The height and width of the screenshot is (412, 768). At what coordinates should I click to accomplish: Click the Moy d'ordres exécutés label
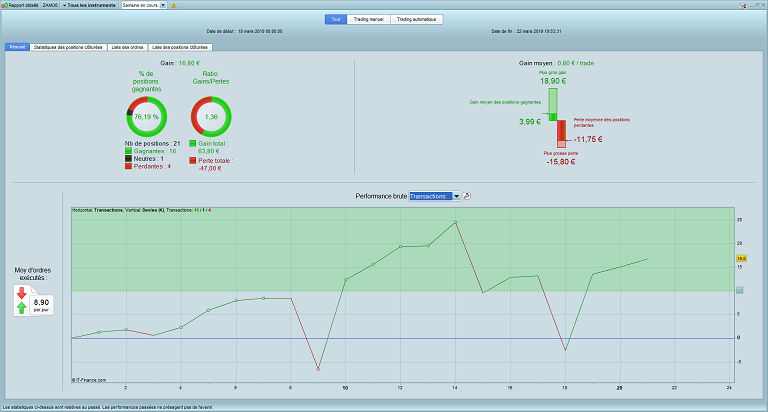click(x=33, y=274)
